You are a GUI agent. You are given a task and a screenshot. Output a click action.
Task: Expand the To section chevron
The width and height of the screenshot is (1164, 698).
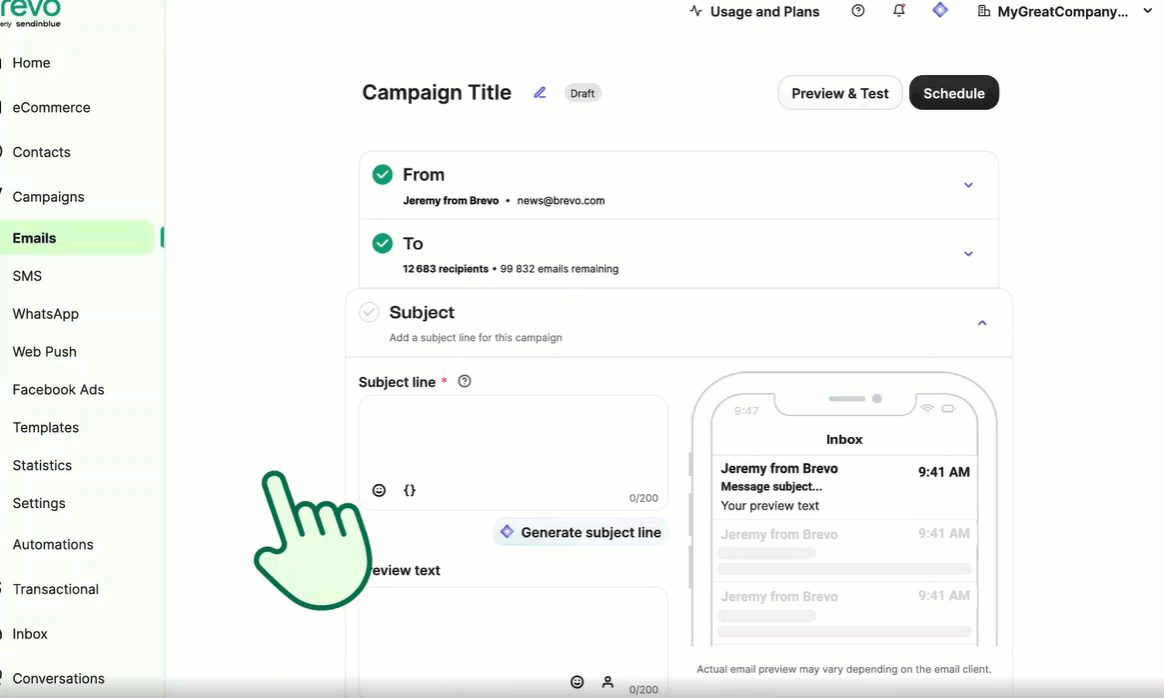pyautogui.click(x=968, y=254)
